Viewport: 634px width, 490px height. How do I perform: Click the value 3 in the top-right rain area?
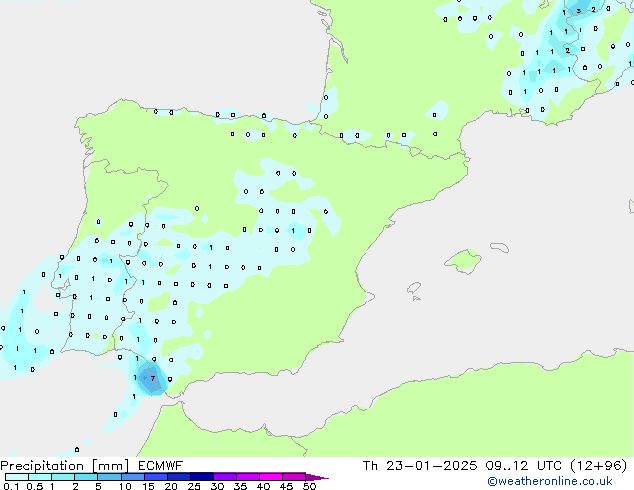point(578,12)
